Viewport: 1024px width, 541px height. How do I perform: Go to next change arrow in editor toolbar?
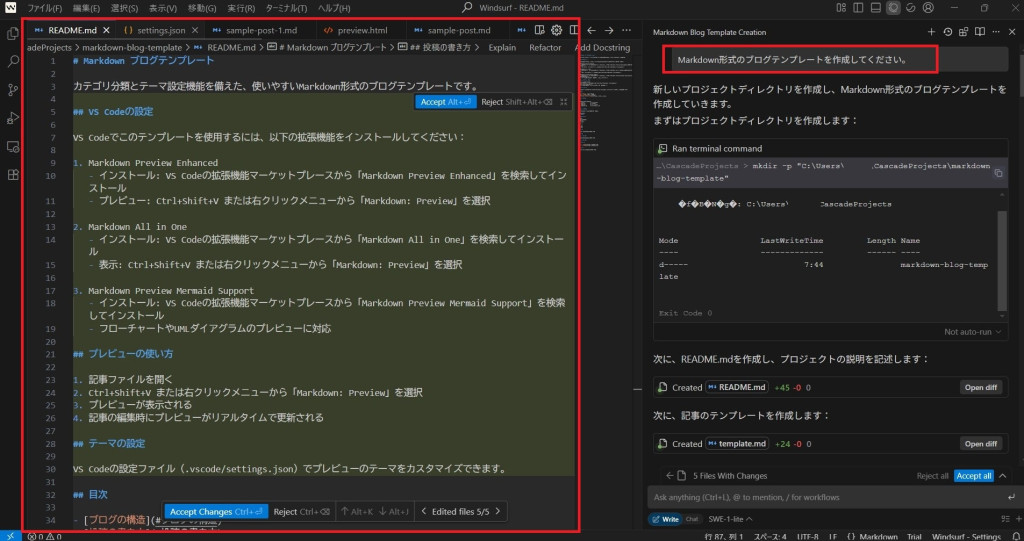point(609,30)
